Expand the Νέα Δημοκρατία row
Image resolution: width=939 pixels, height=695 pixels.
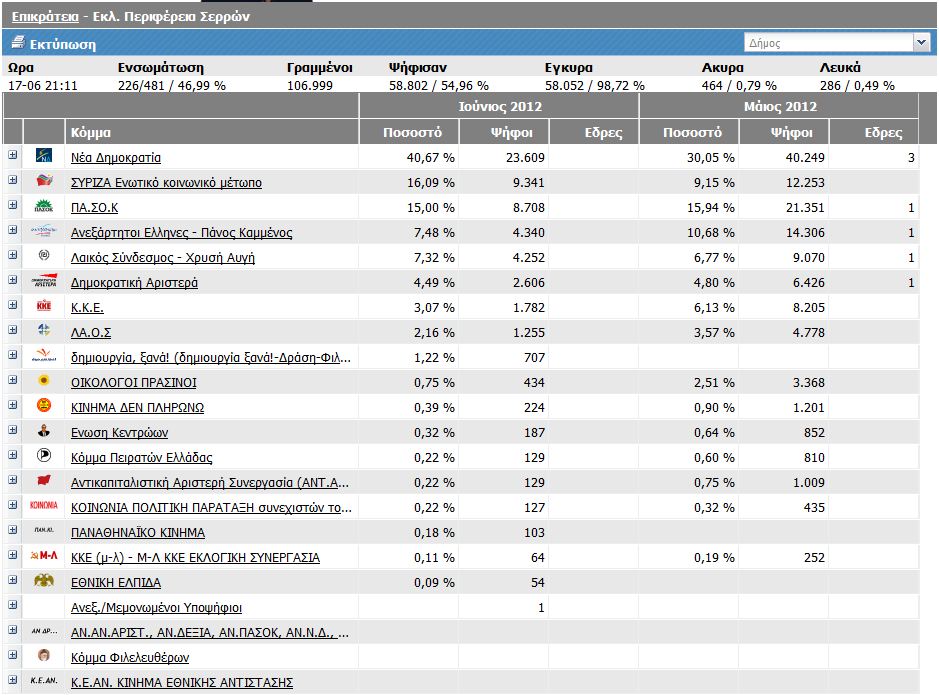coord(13,156)
